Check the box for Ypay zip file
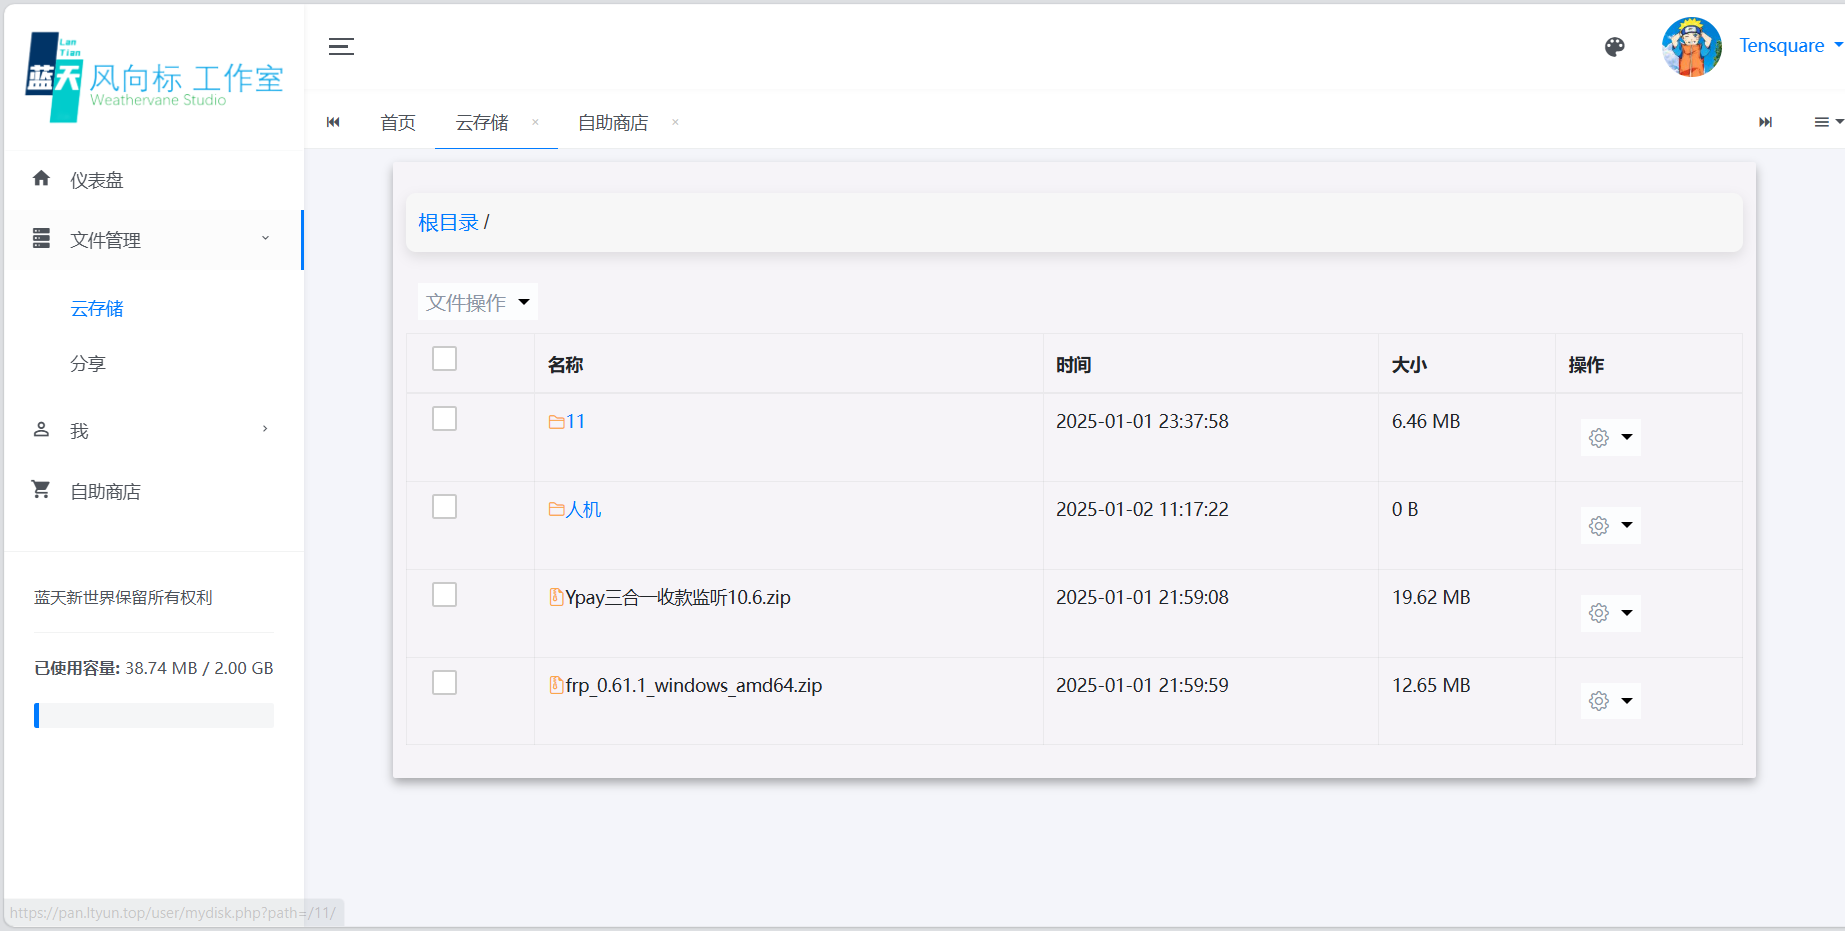The height and width of the screenshot is (931, 1845). pos(444,594)
